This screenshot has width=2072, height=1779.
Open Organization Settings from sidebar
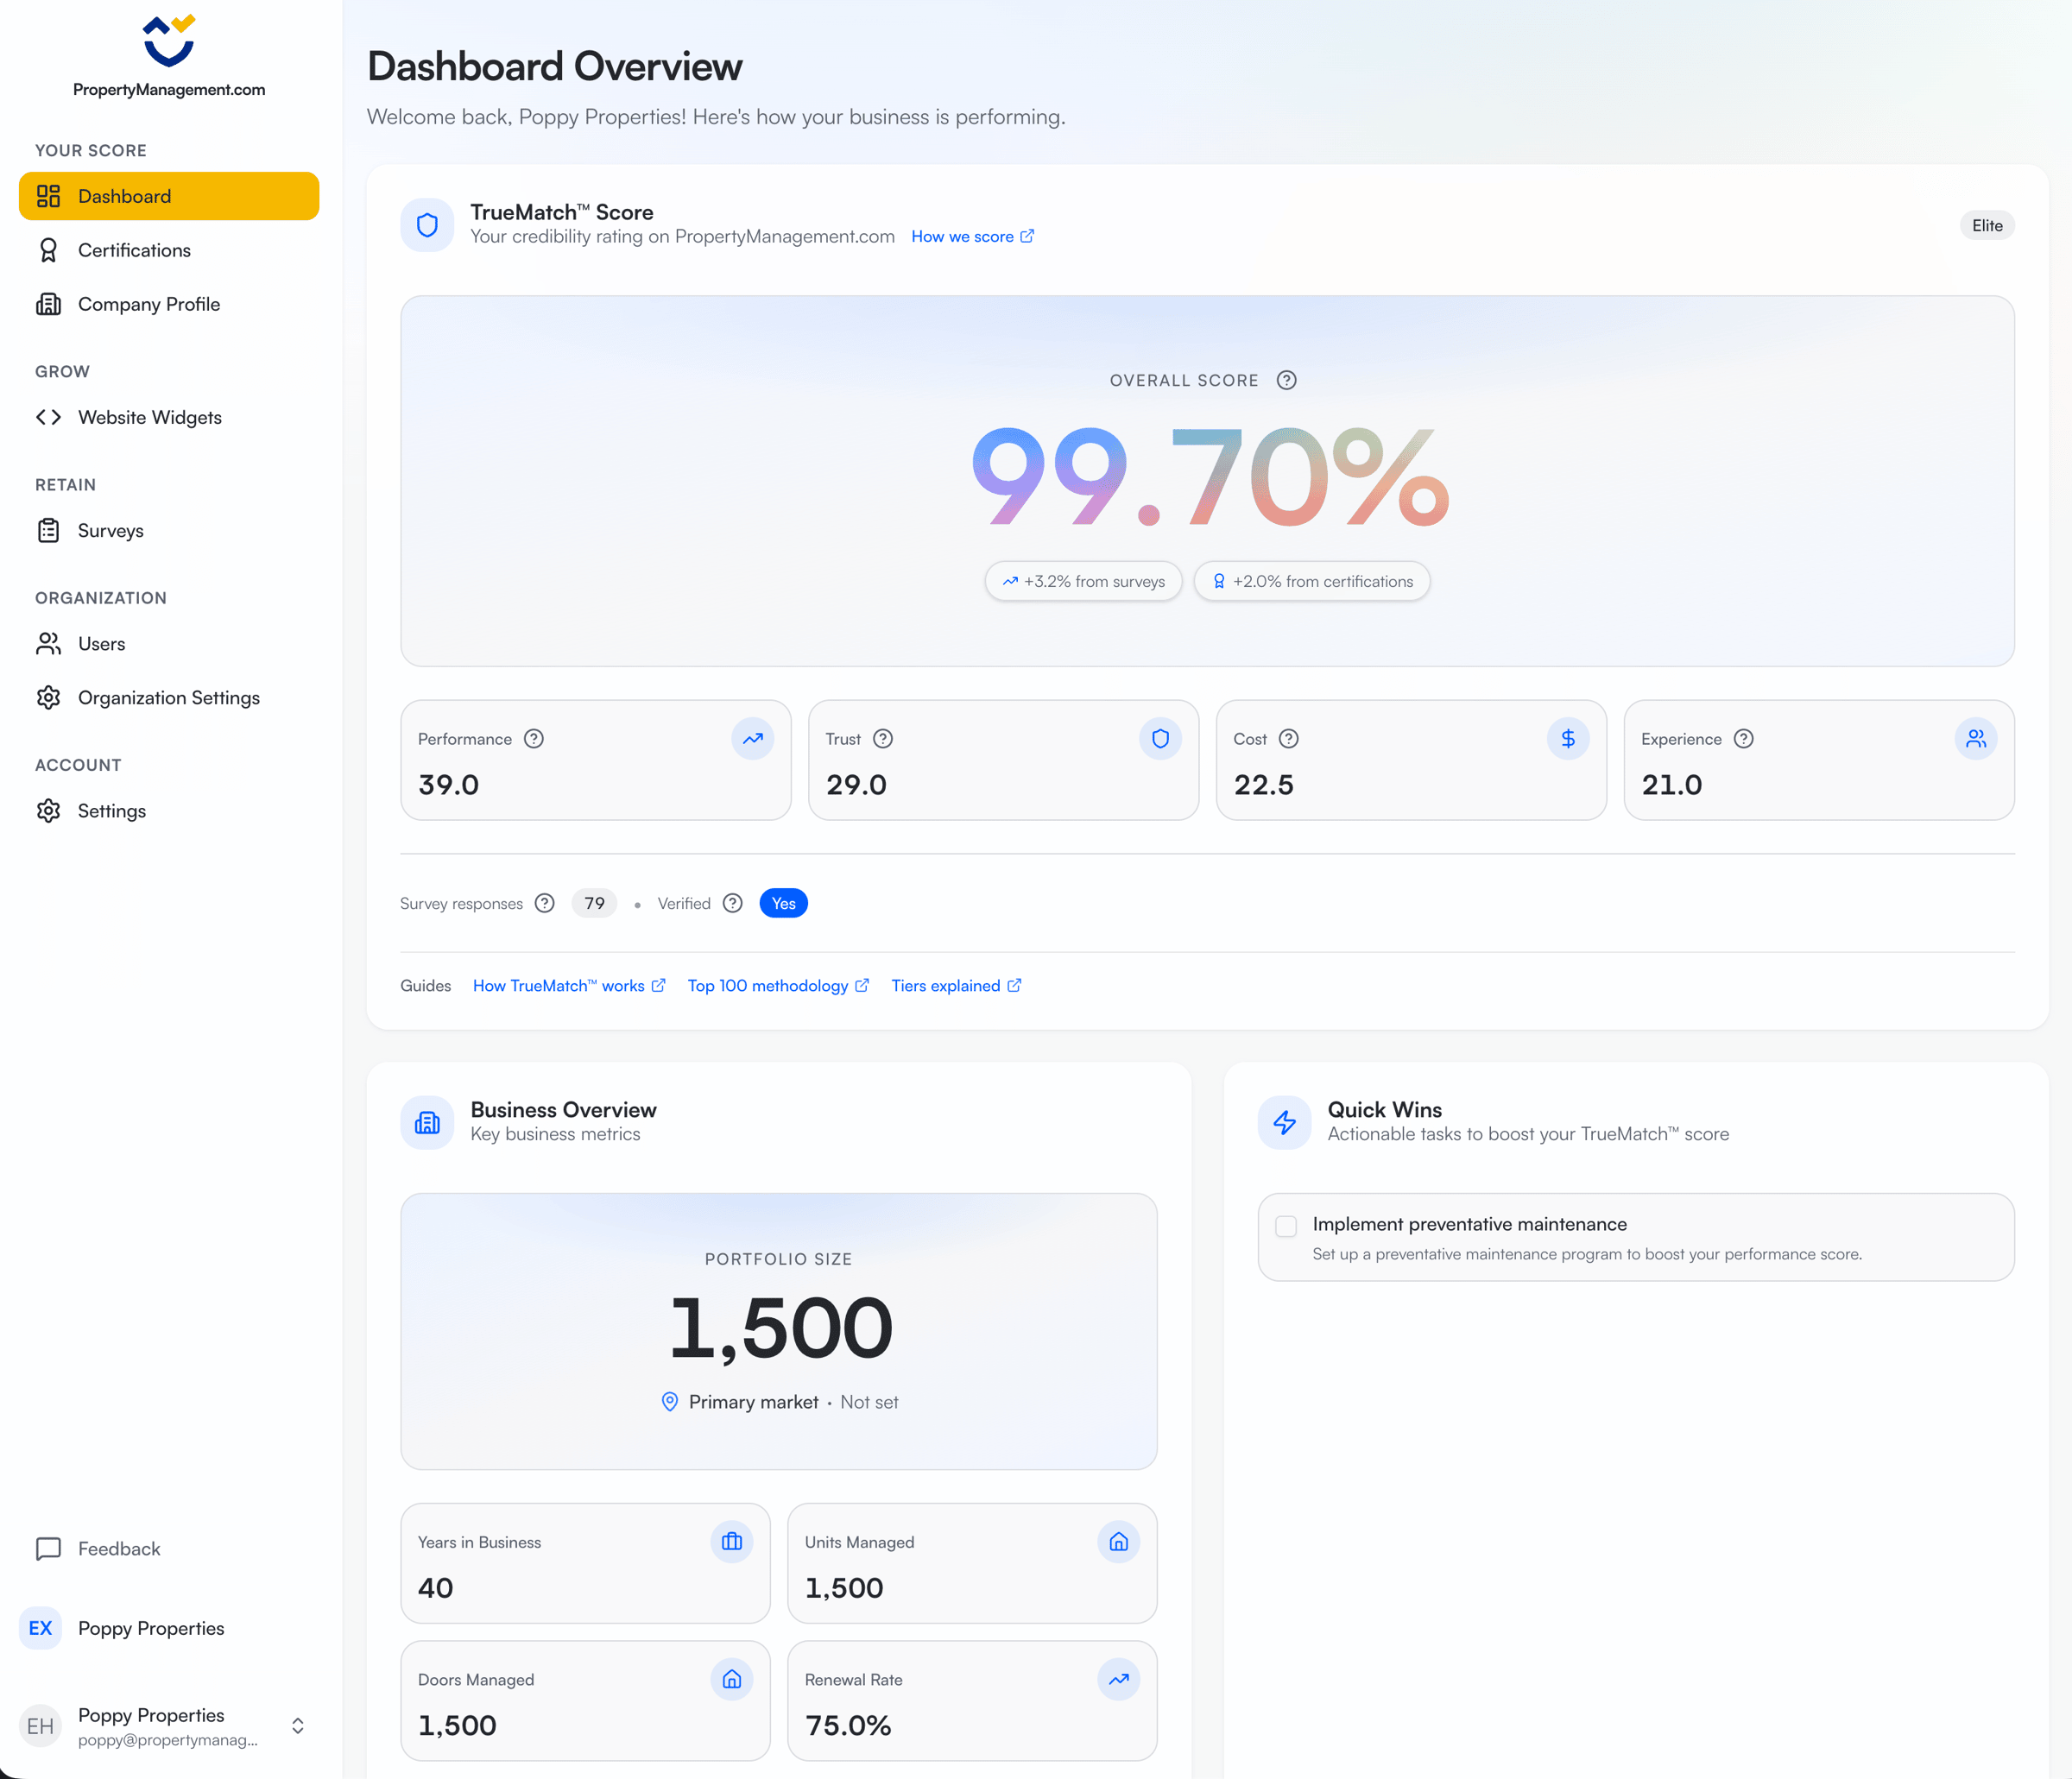tap(168, 698)
